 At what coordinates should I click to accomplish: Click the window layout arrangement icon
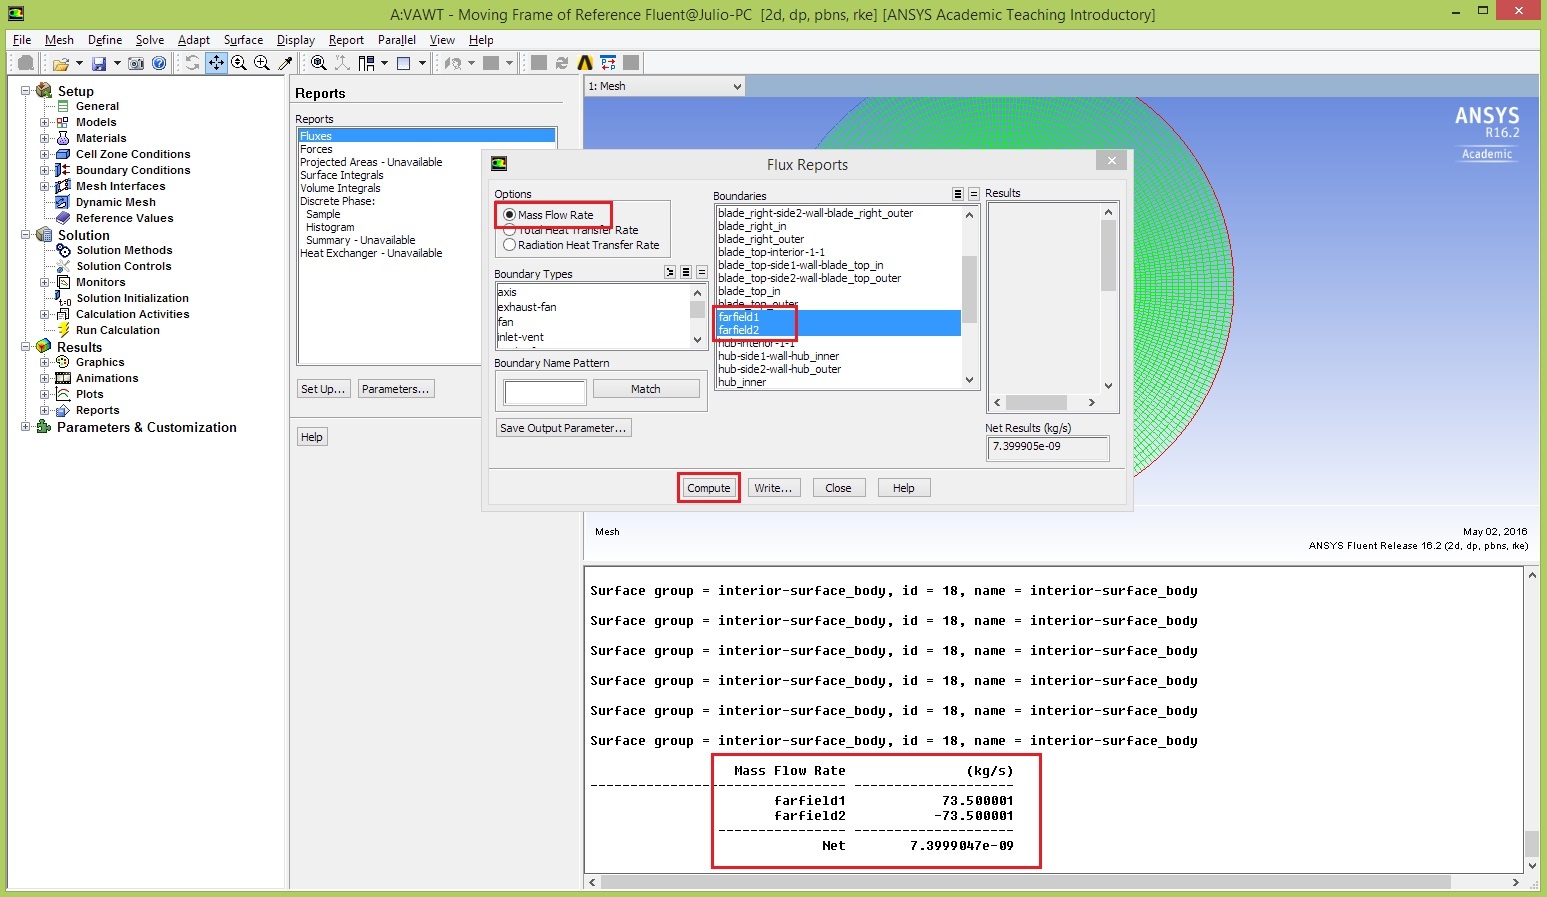pyautogui.click(x=367, y=63)
